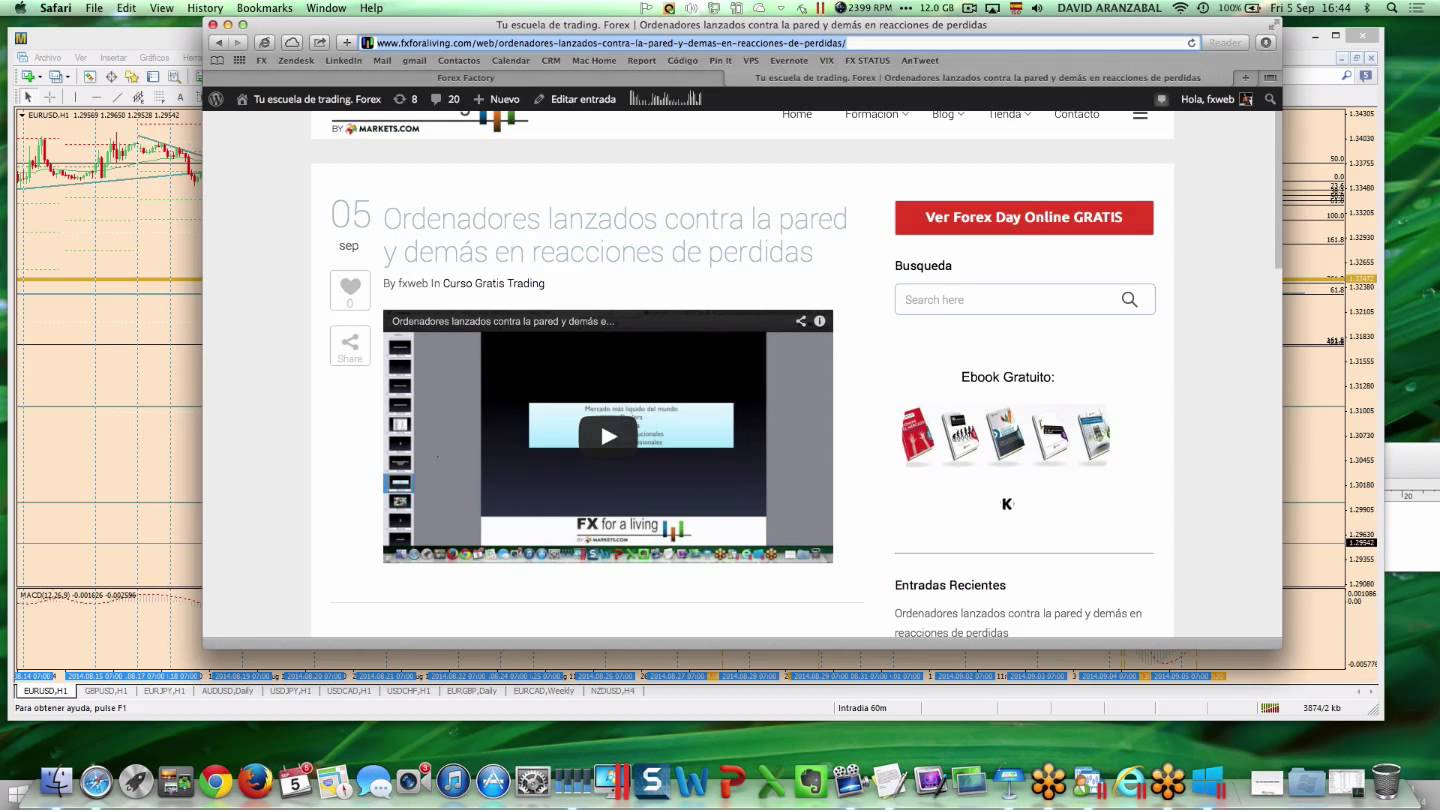Screen dimensions: 1440x810
Task: Click the video info icon
Action: 819,321
